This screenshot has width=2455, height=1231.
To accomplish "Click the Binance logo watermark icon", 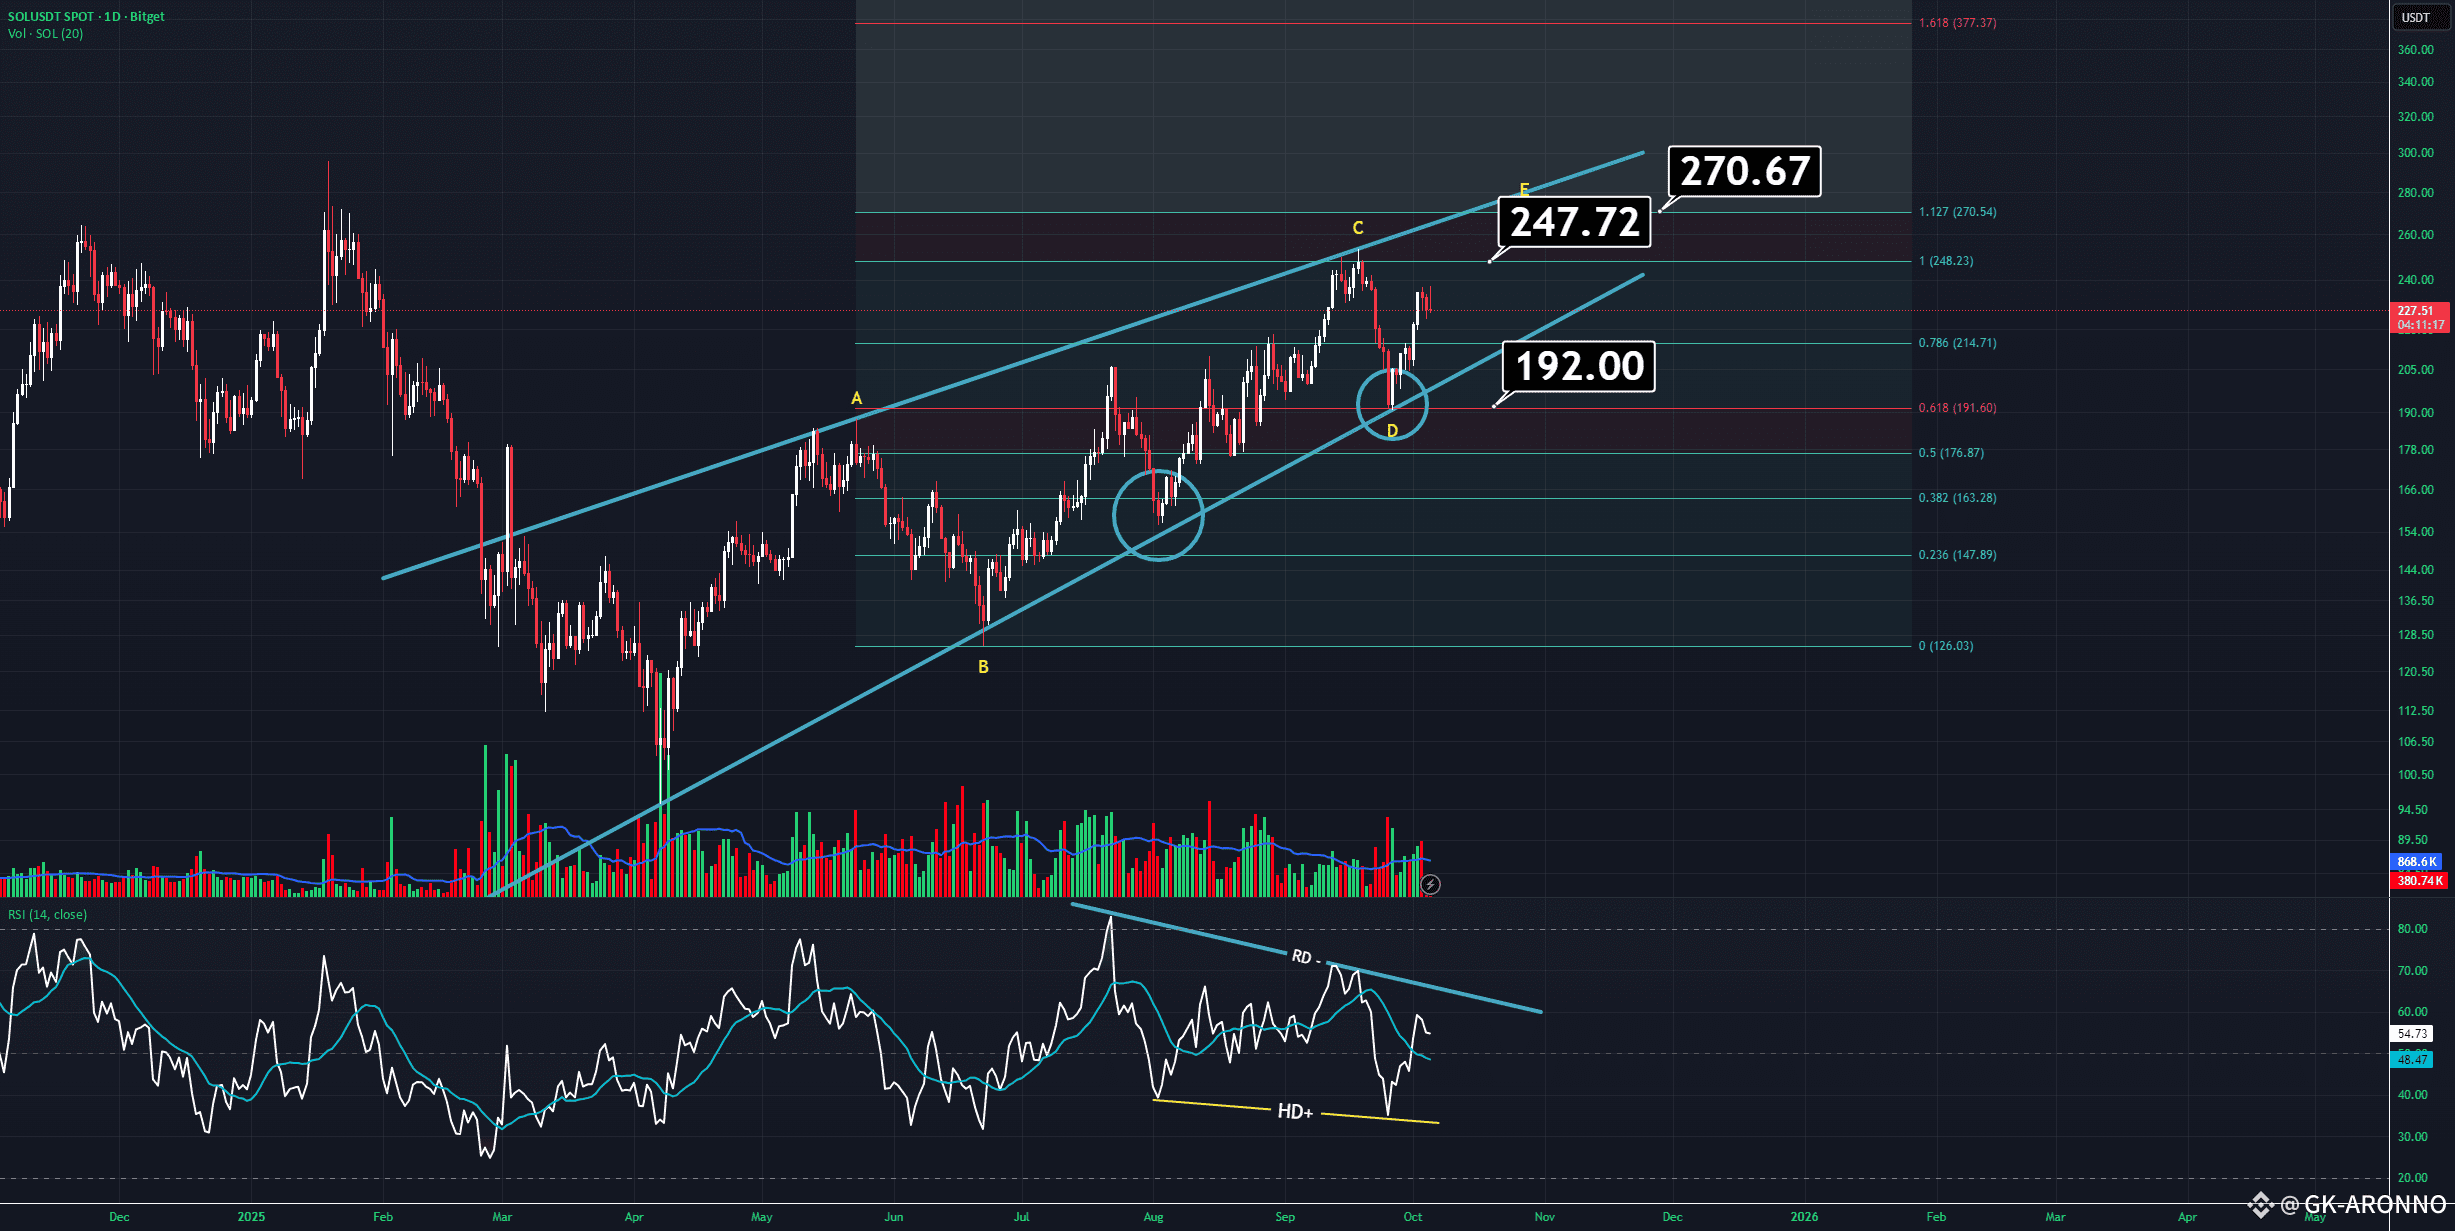I will [2260, 1205].
